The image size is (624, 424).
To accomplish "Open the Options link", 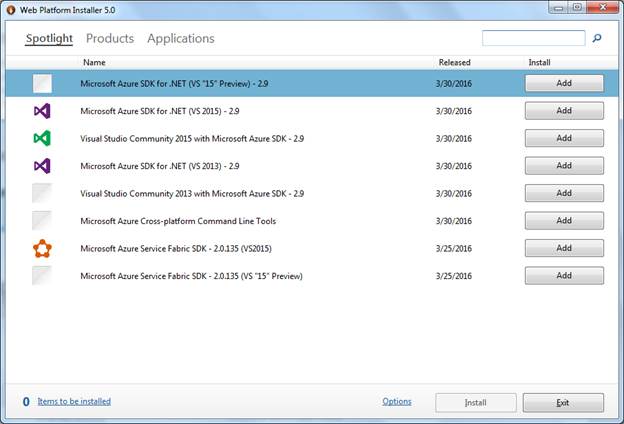I will 397,401.
